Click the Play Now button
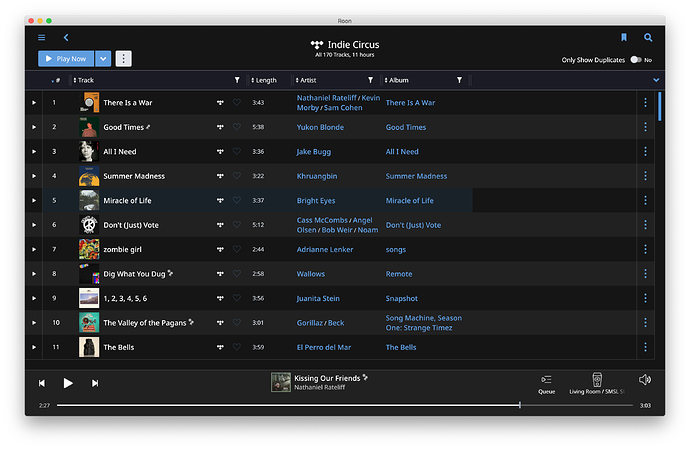 (66, 59)
